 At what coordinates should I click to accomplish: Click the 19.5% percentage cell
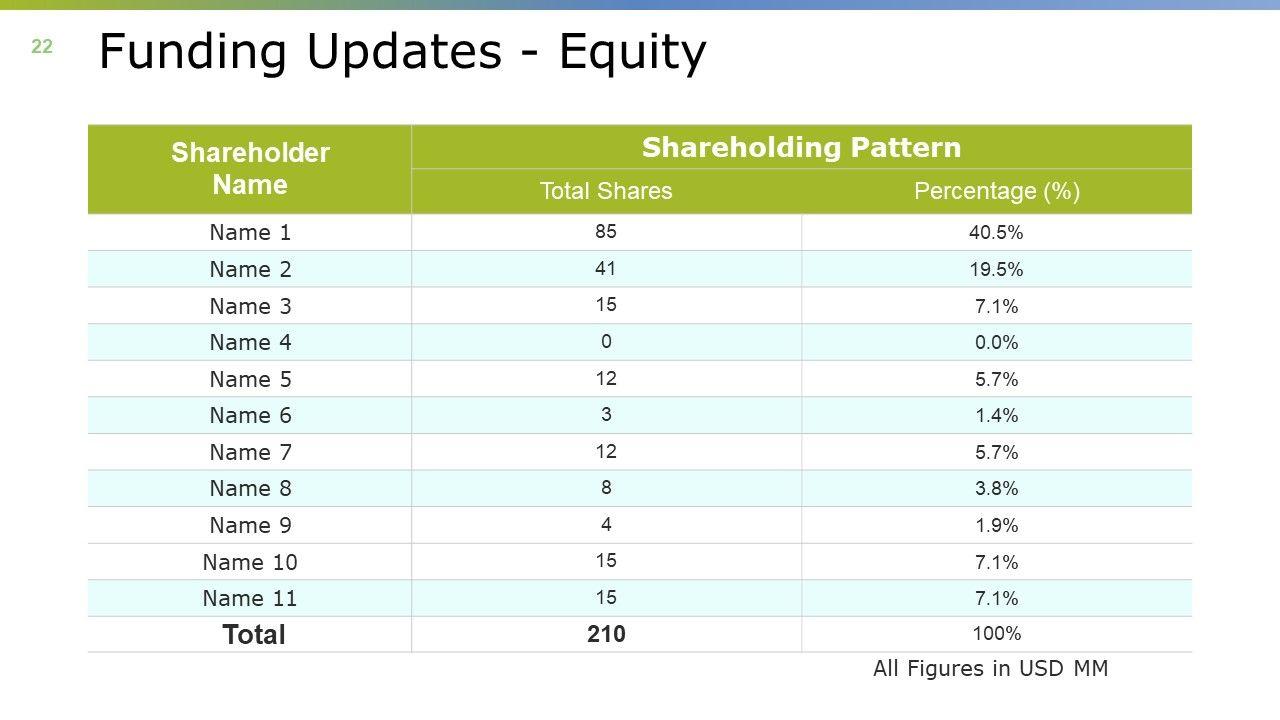997,269
